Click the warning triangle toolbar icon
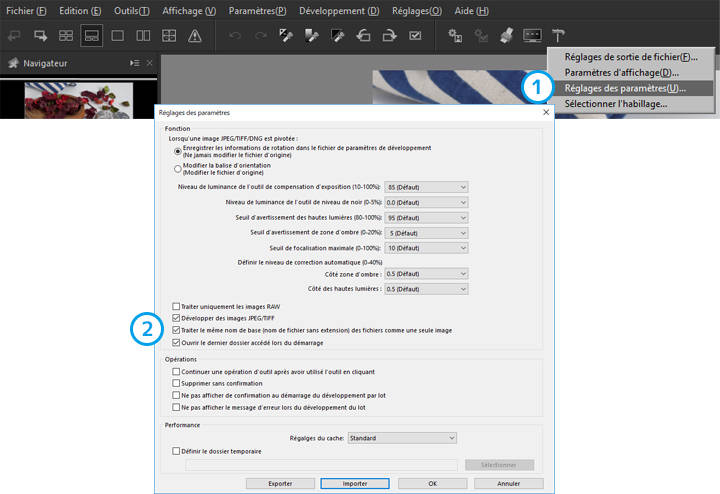Viewport: 720px width, 494px height. click(x=194, y=36)
